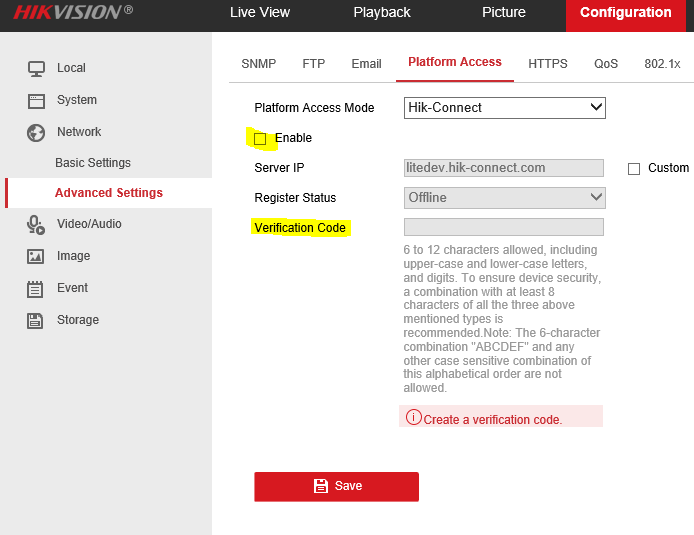The width and height of the screenshot is (694, 535).
Task: Click the Network globe icon
Action: click(x=37, y=132)
